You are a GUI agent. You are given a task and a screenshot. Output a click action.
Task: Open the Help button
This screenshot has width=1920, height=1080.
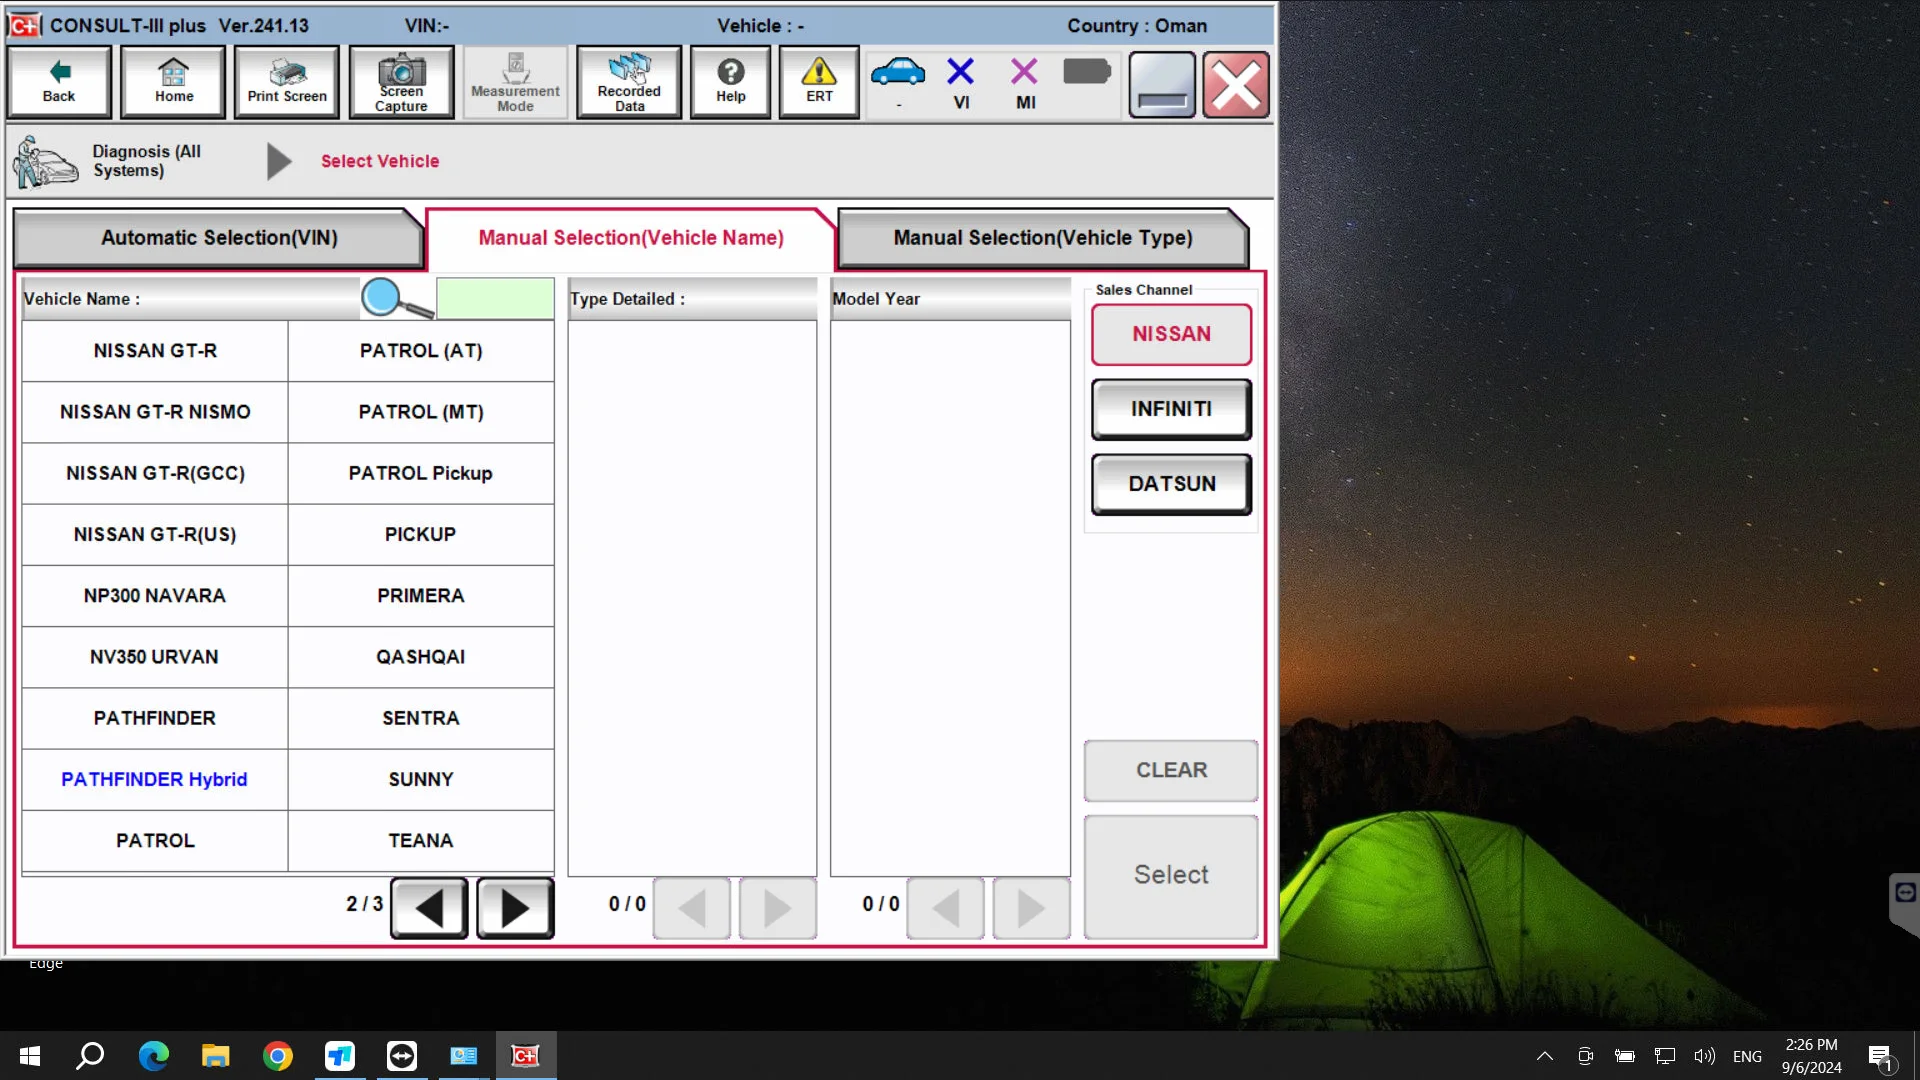pyautogui.click(x=731, y=83)
